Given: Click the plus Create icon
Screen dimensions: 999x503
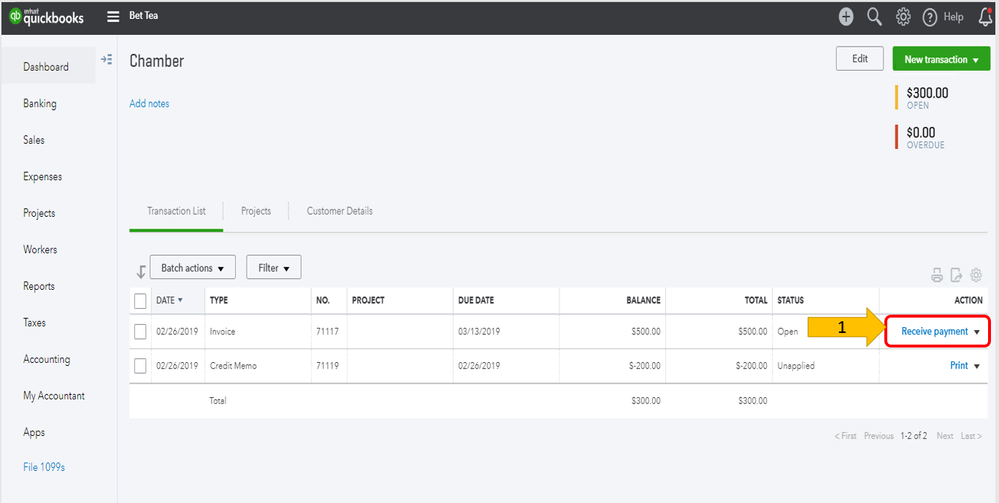Looking at the screenshot, I should pyautogui.click(x=846, y=17).
